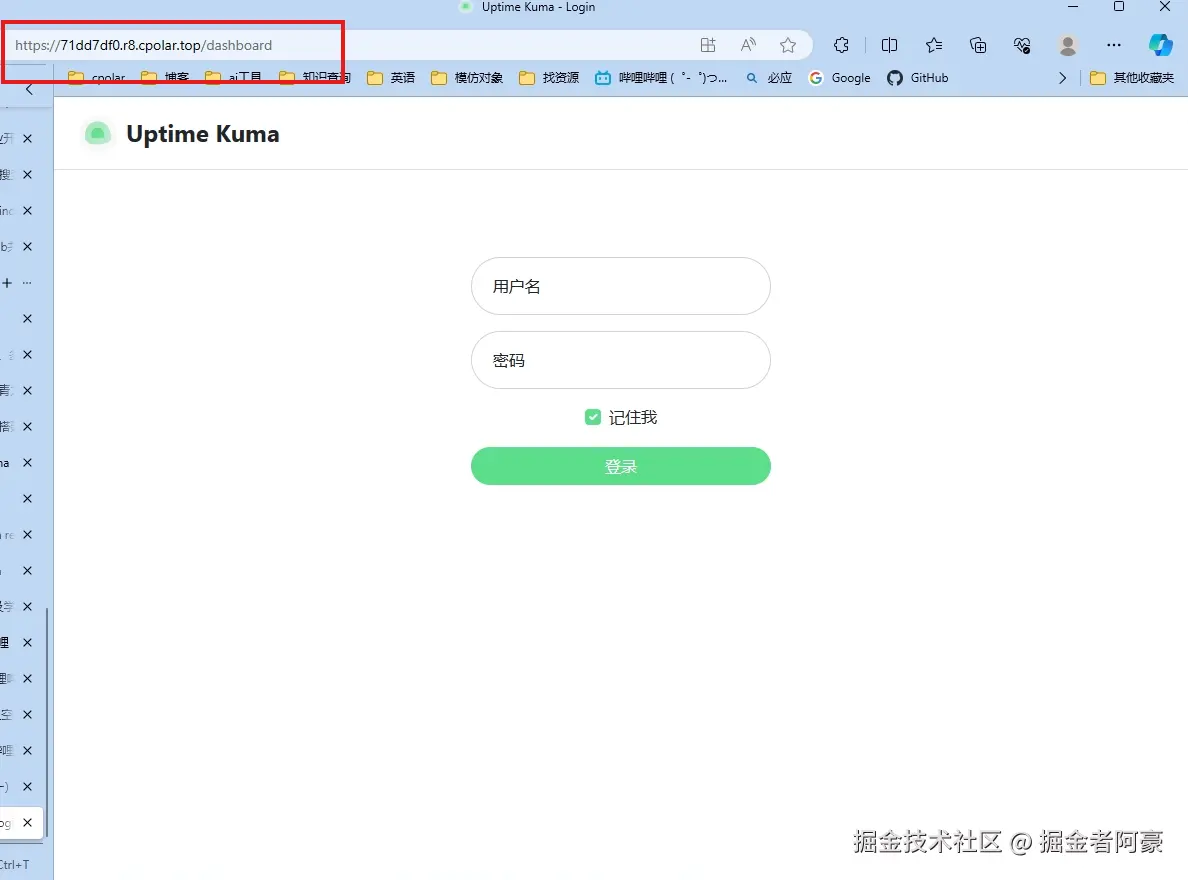Open the user profile avatar

pos(1068,45)
